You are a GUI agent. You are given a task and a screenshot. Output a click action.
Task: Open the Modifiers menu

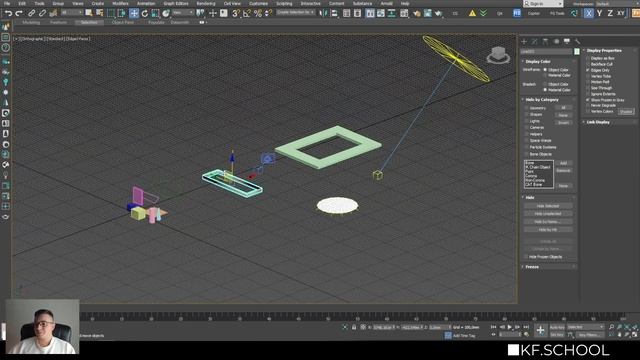[x=120, y=3]
